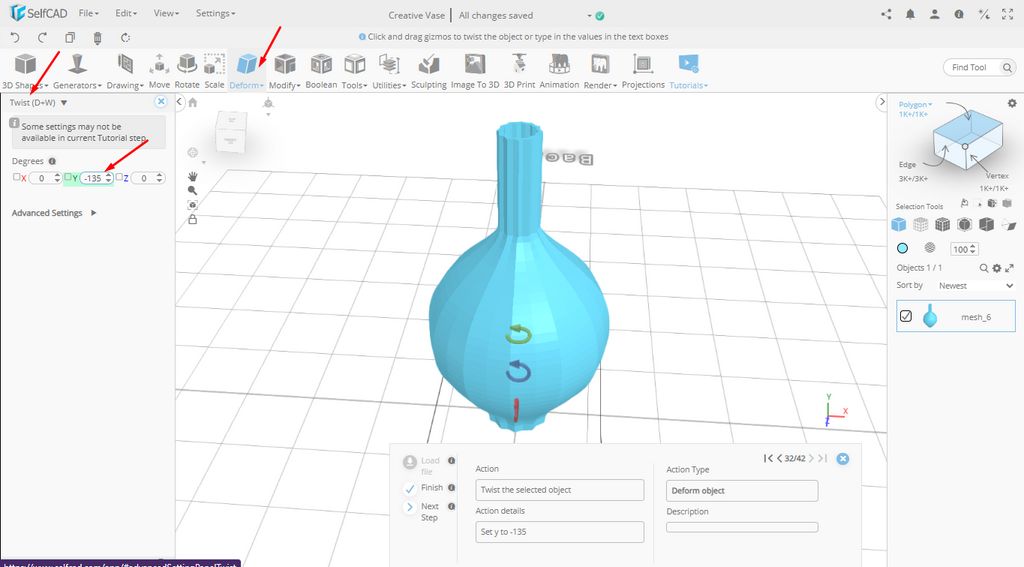This screenshot has width=1024, height=567.
Task: Select the whole-object cube selection mode
Action: click(899, 225)
